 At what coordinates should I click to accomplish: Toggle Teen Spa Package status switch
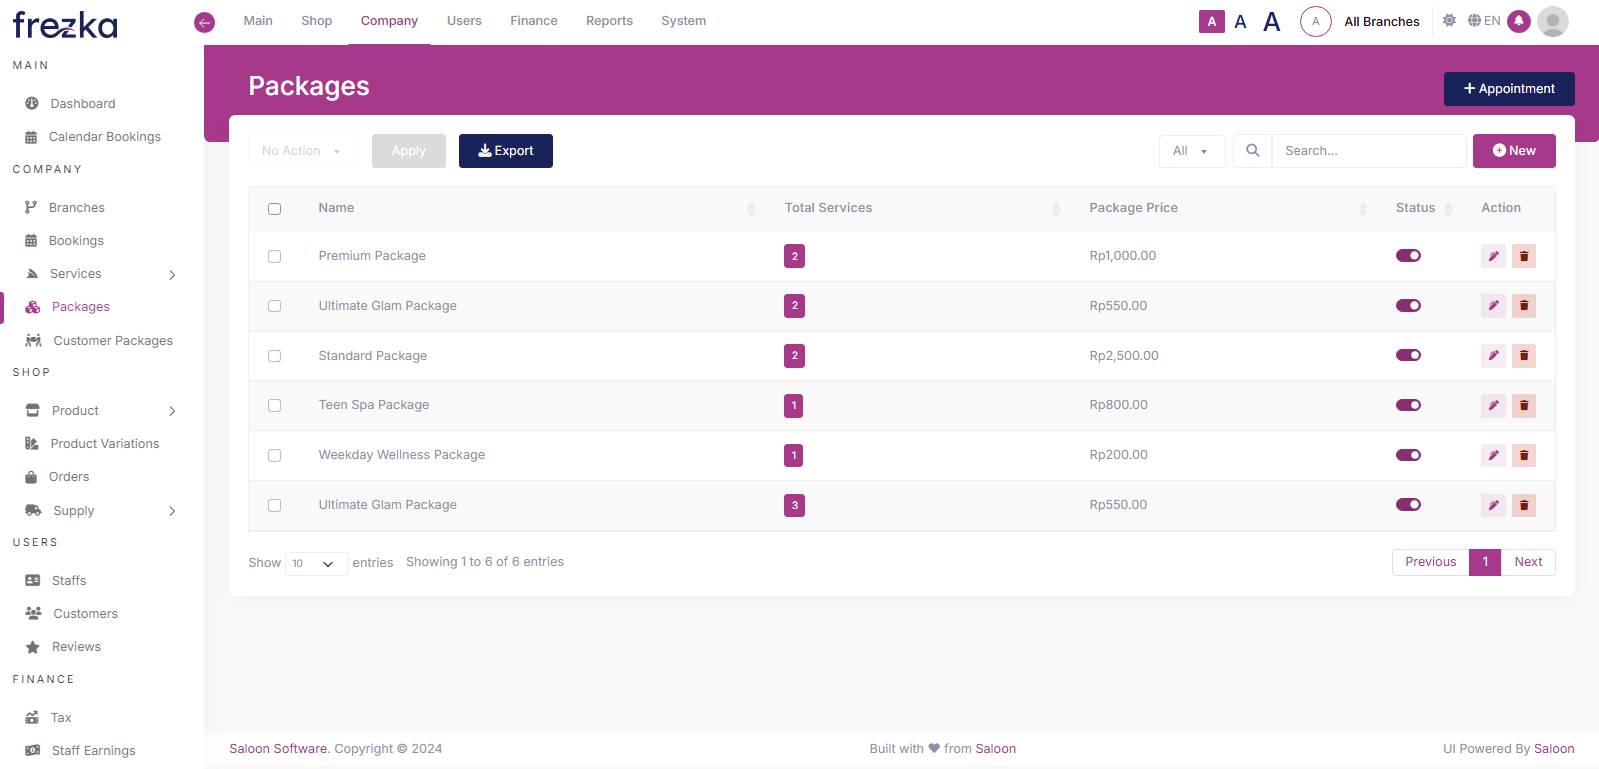(x=1408, y=405)
